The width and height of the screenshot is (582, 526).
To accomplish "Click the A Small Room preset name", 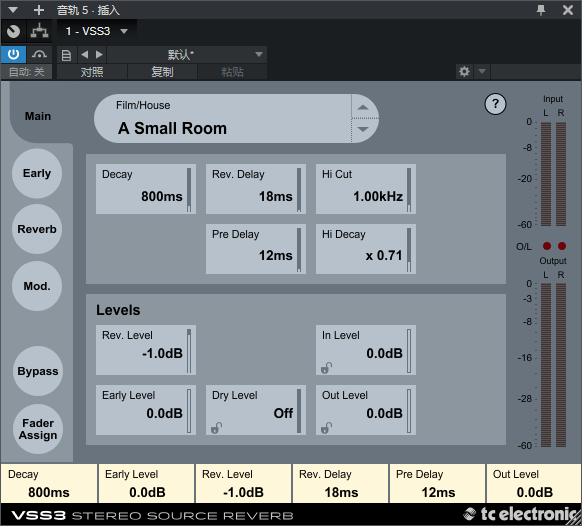I will (173, 128).
